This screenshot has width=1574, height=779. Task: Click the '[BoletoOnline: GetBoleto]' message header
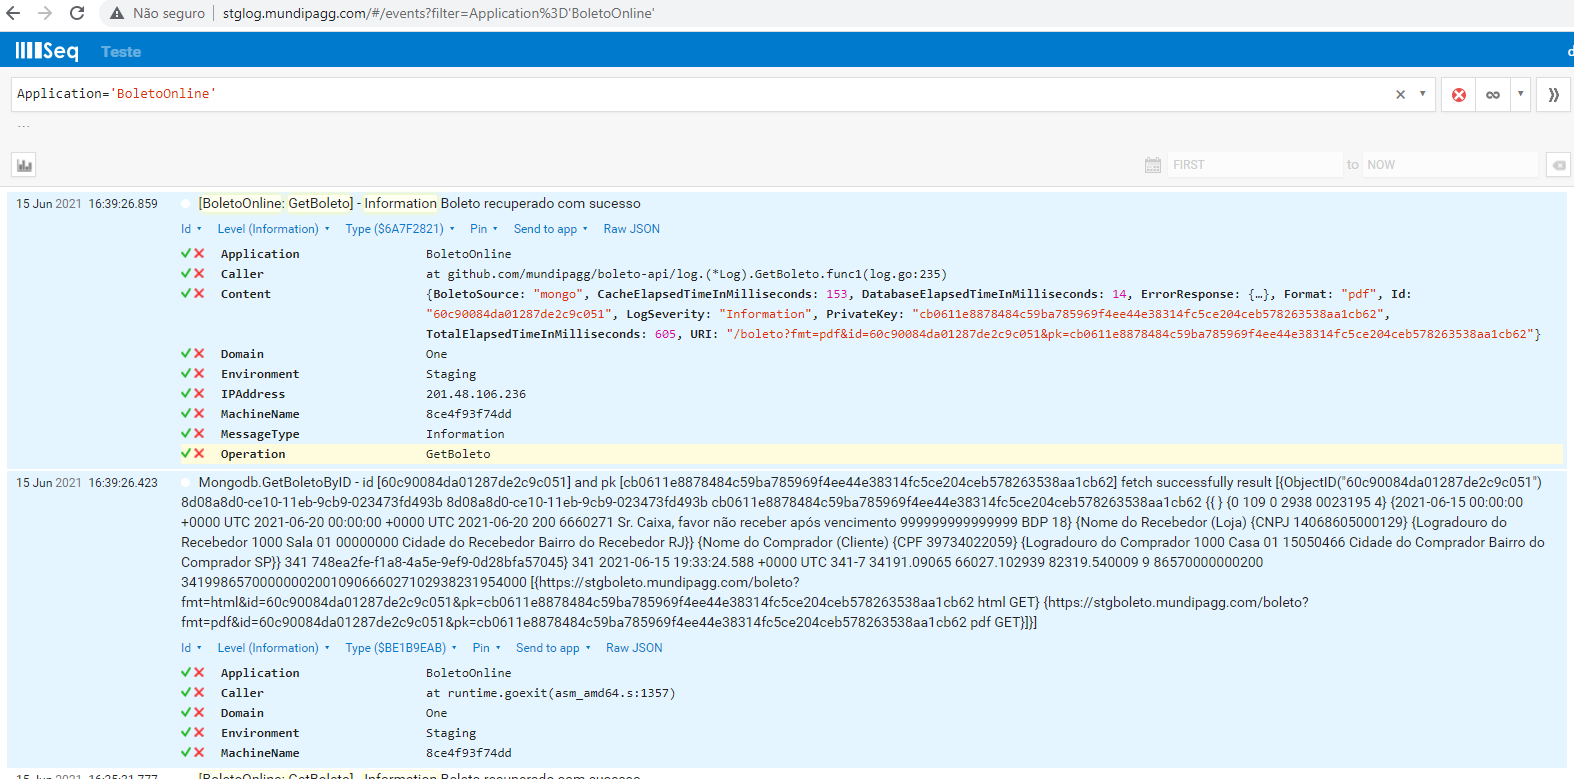(x=276, y=204)
